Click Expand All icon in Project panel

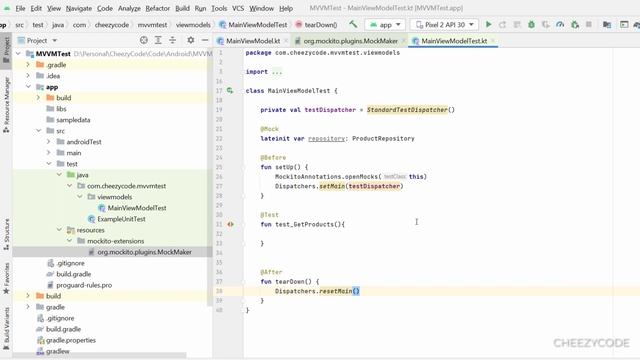click(158, 40)
